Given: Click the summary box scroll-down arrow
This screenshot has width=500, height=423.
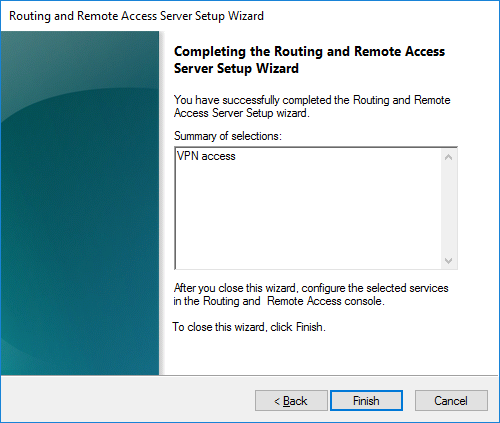Looking at the screenshot, I should [x=449, y=261].
